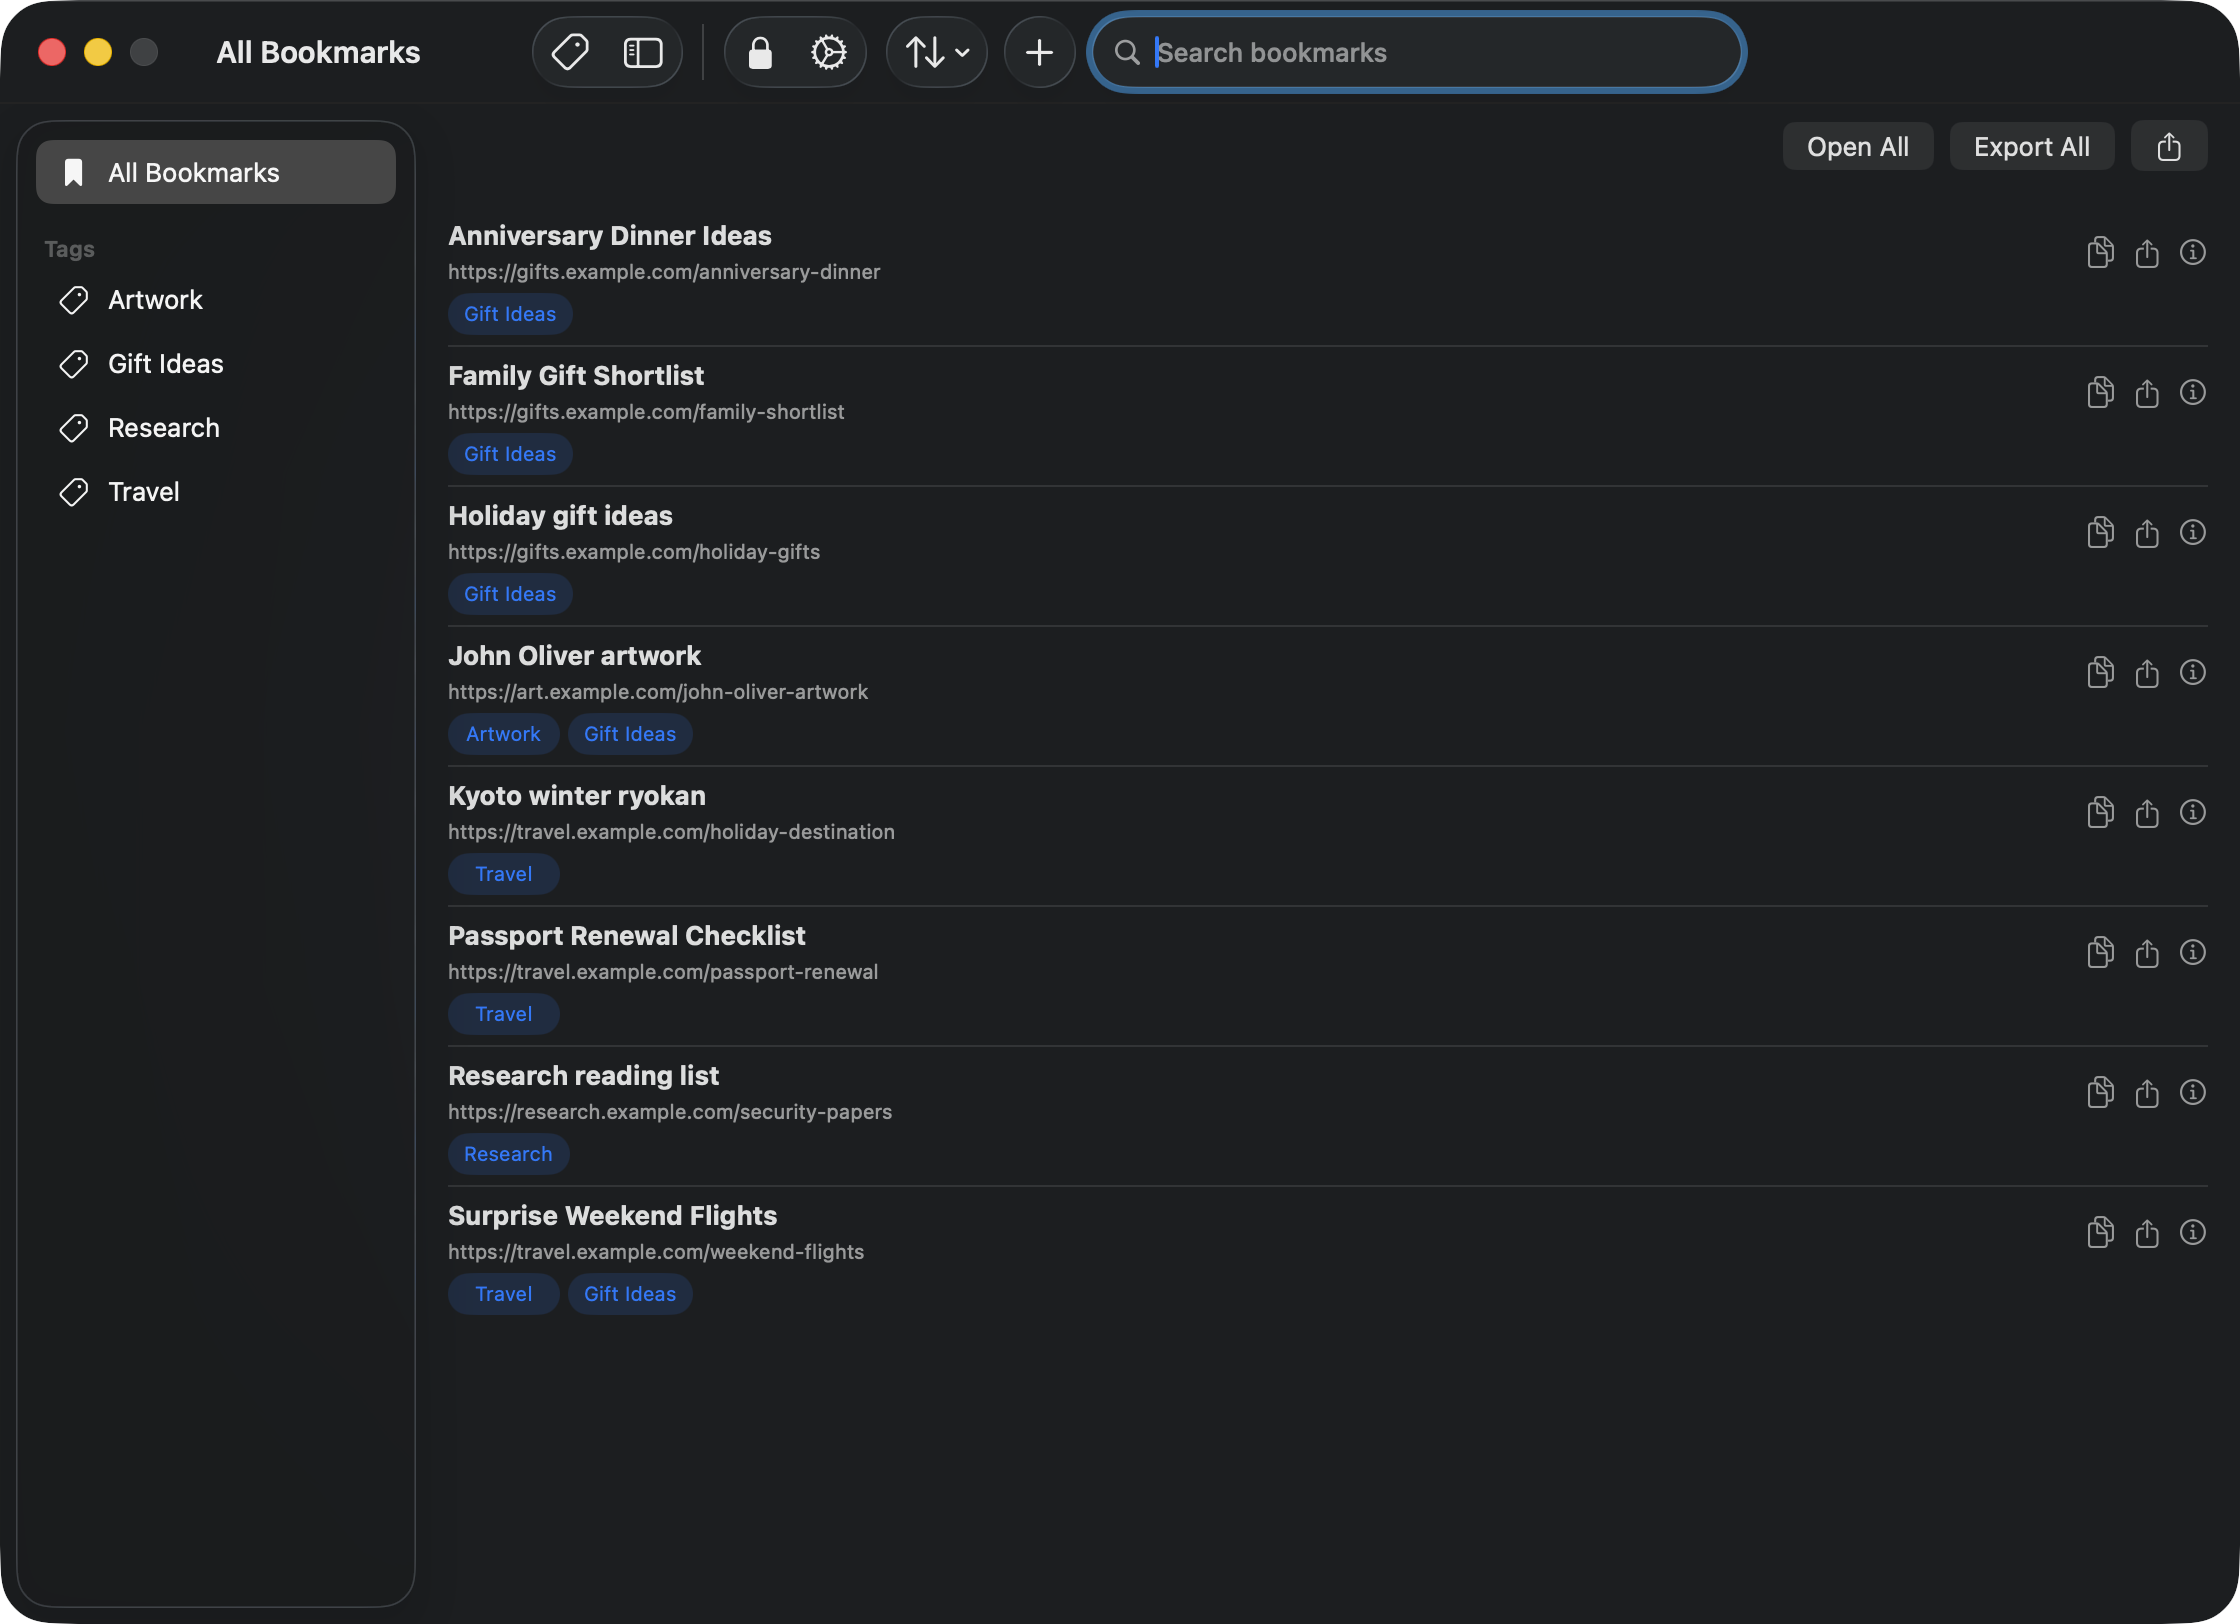
Task: Show info for Research reading list
Action: tap(2193, 1092)
